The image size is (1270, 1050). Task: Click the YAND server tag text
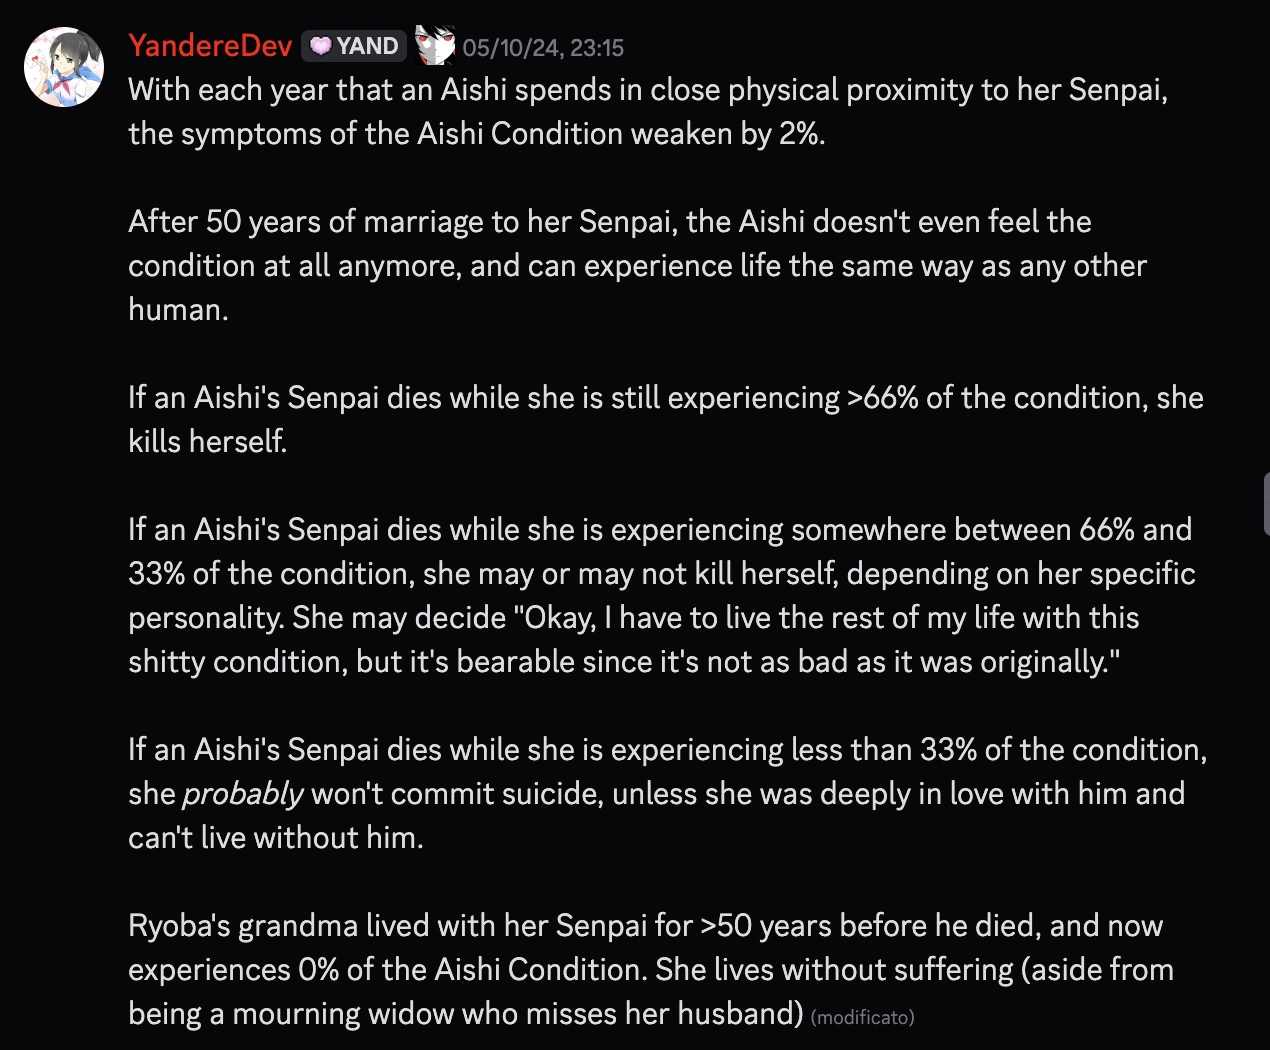click(x=367, y=46)
